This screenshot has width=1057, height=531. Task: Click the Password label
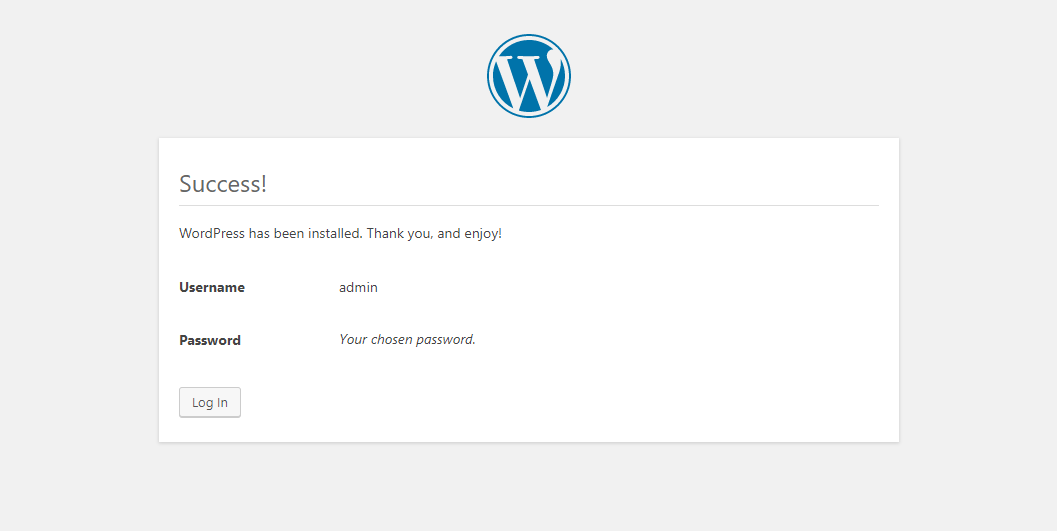[210, 340]
